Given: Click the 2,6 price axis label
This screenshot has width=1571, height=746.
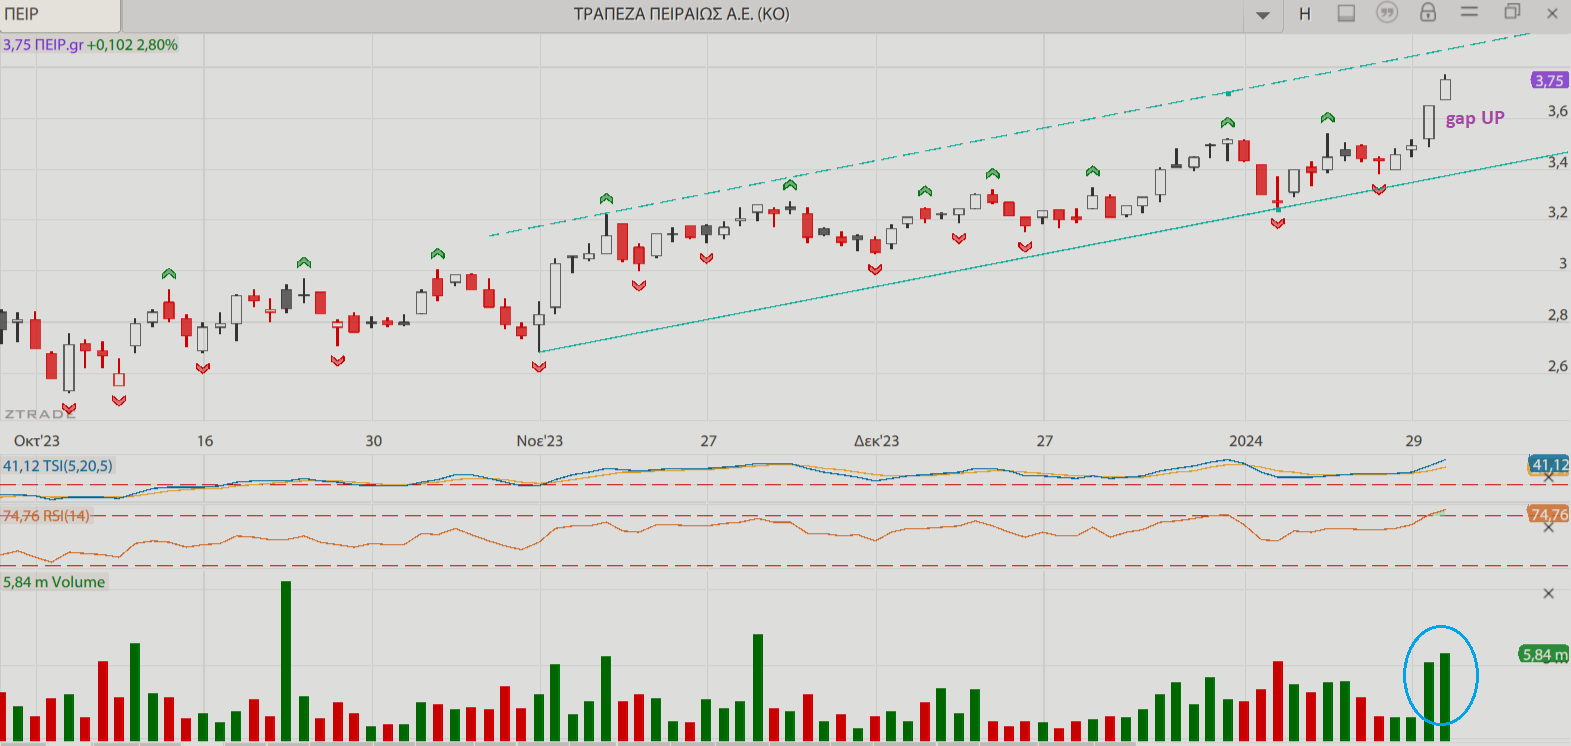Looking at the screenshot, I should click(x=1557, y=366).
